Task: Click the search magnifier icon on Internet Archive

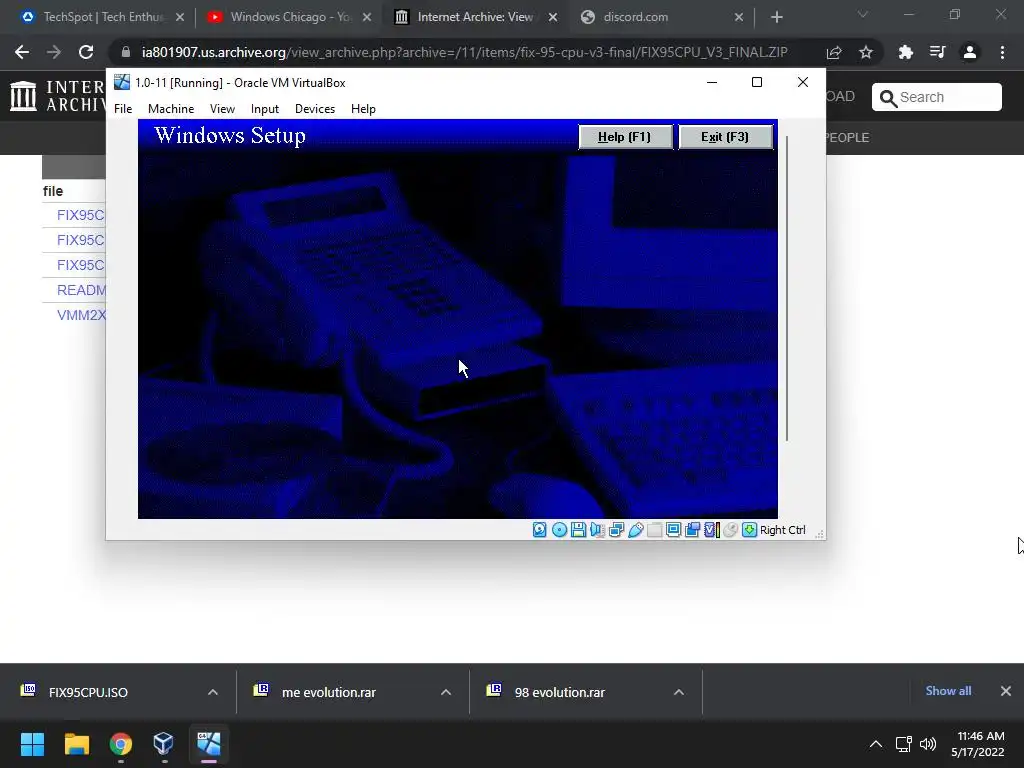Action: (888, 98)
